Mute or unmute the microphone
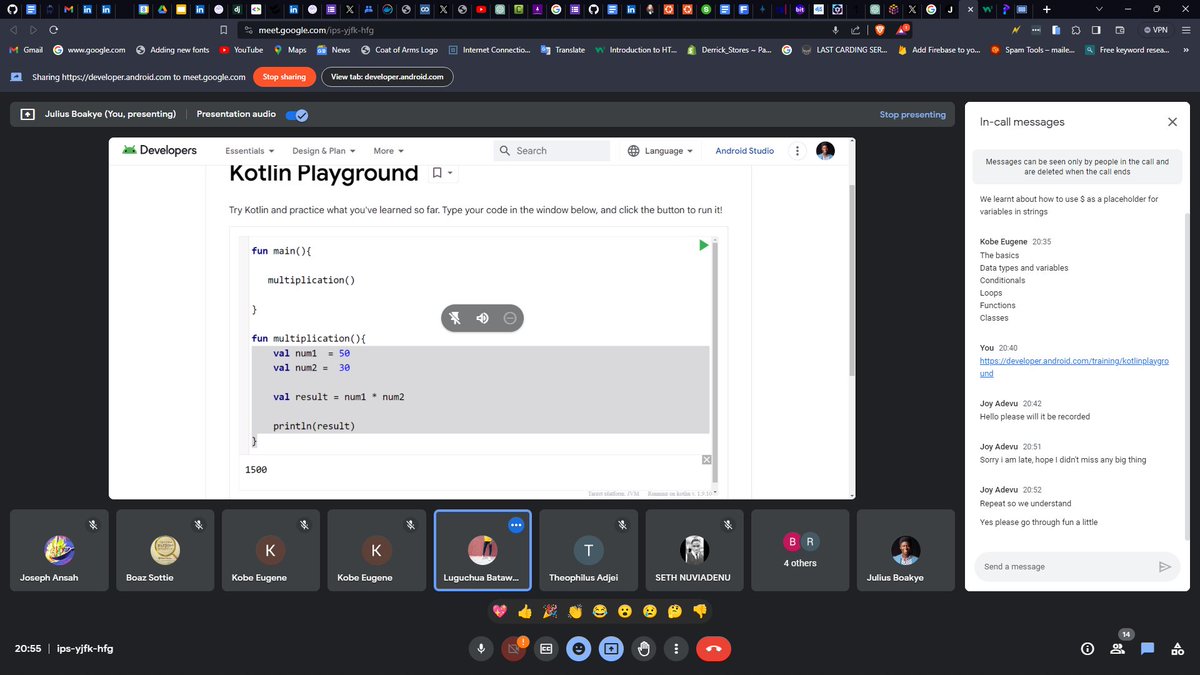 tap(481, 649)
